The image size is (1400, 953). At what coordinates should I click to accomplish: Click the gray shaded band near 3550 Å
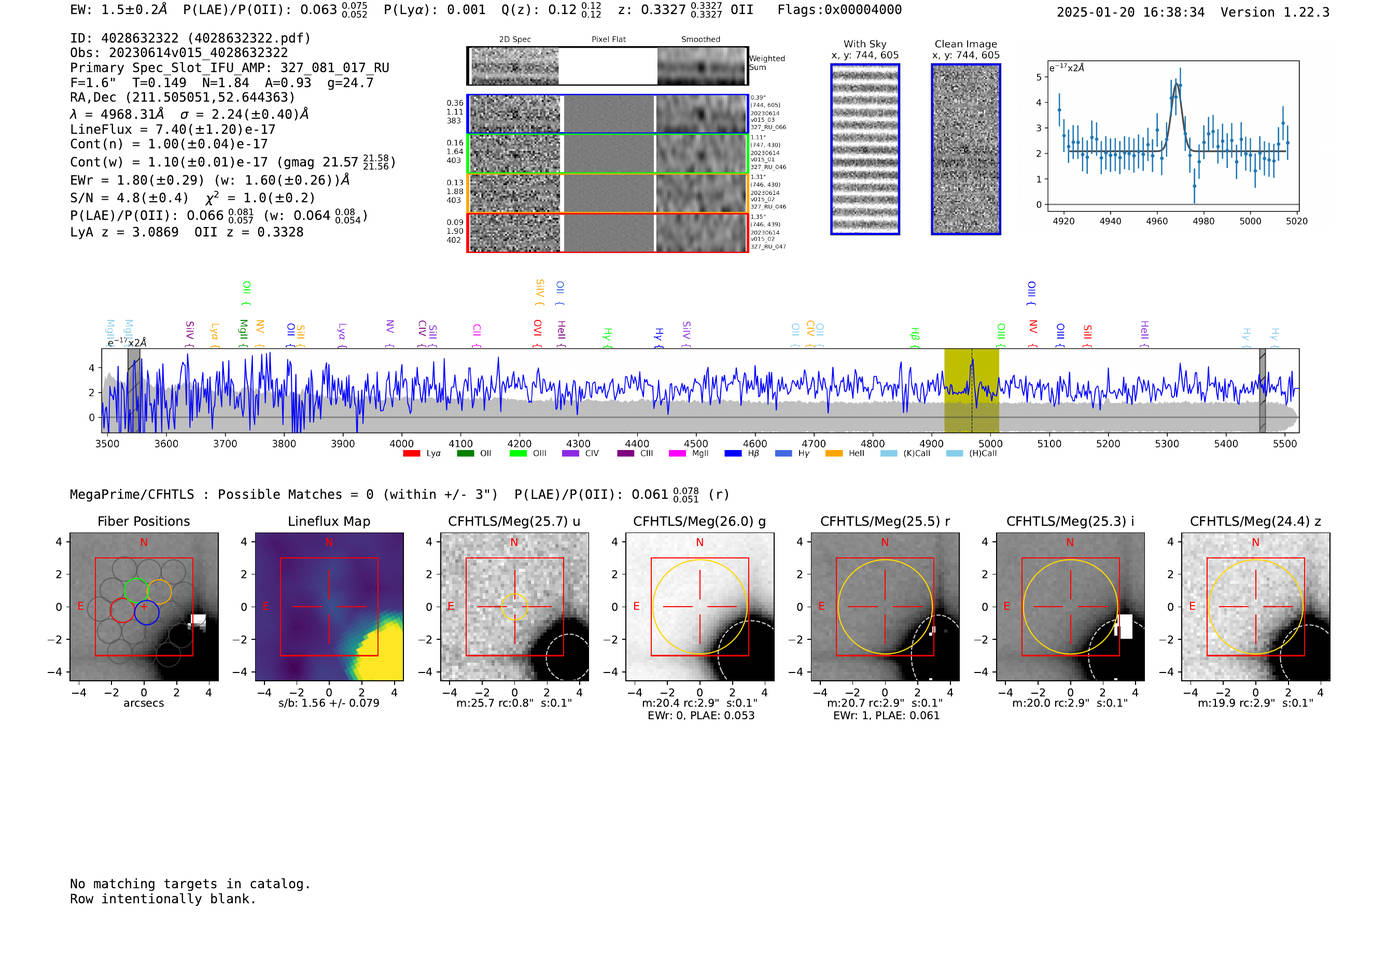coord(134,390)
